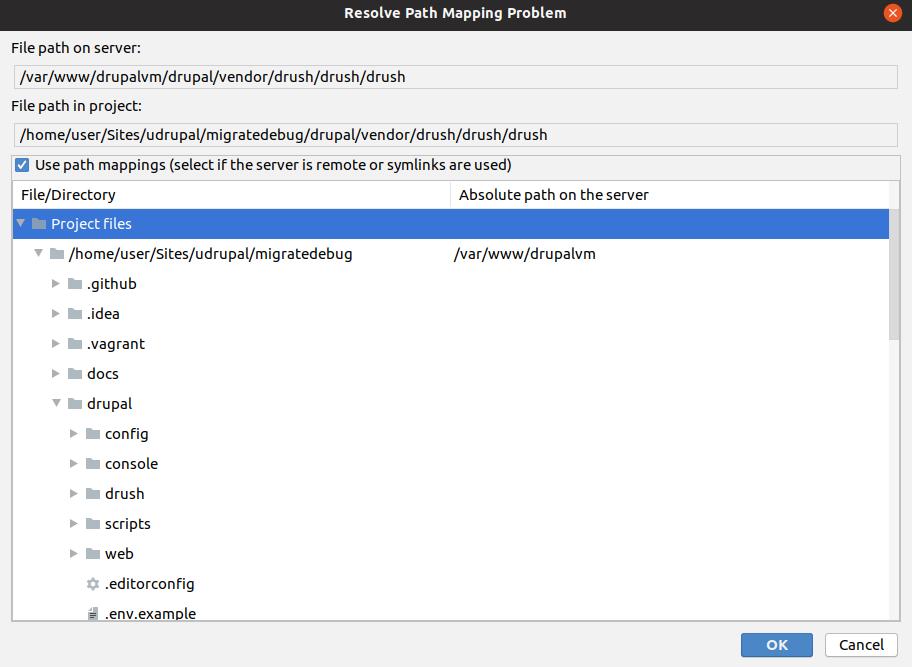Click the console folder icon
This screenshot has width=912, height=667.
click(93, 463)
